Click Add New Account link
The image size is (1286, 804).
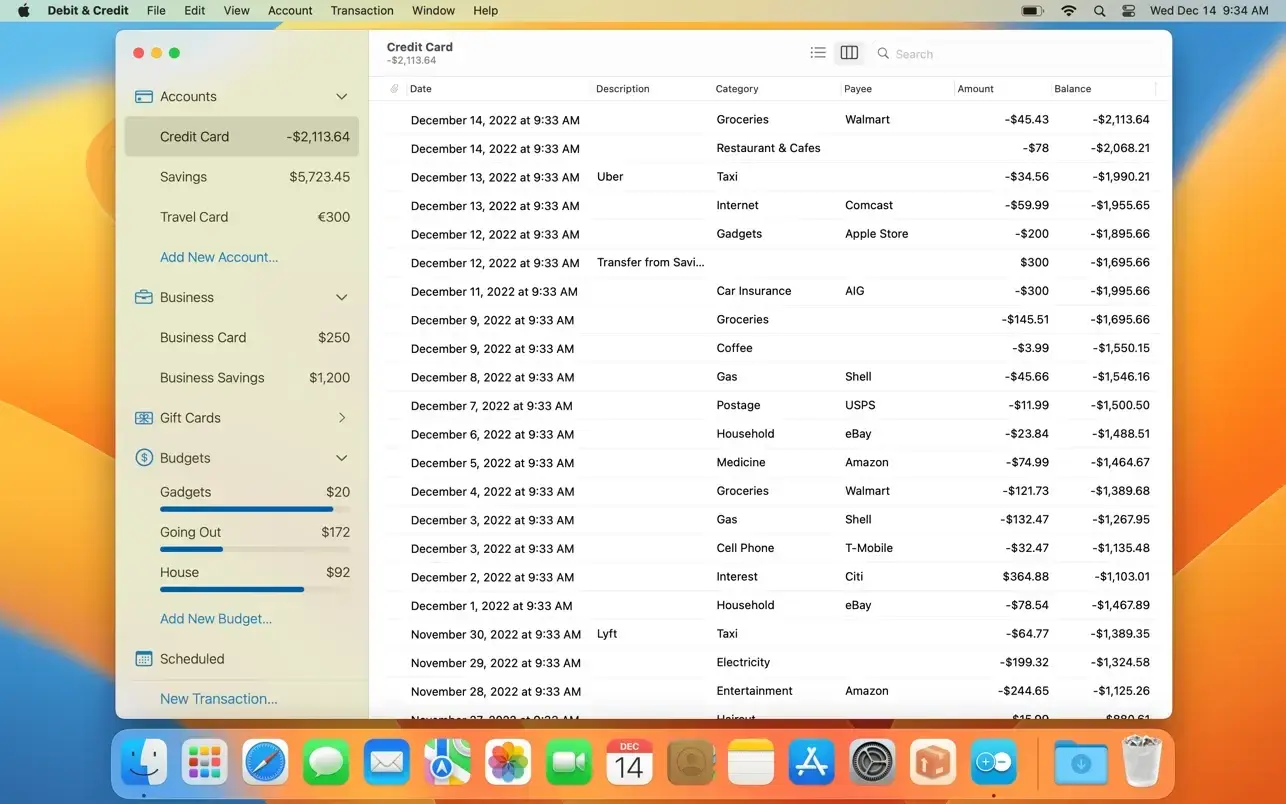[x=219, y=257]
